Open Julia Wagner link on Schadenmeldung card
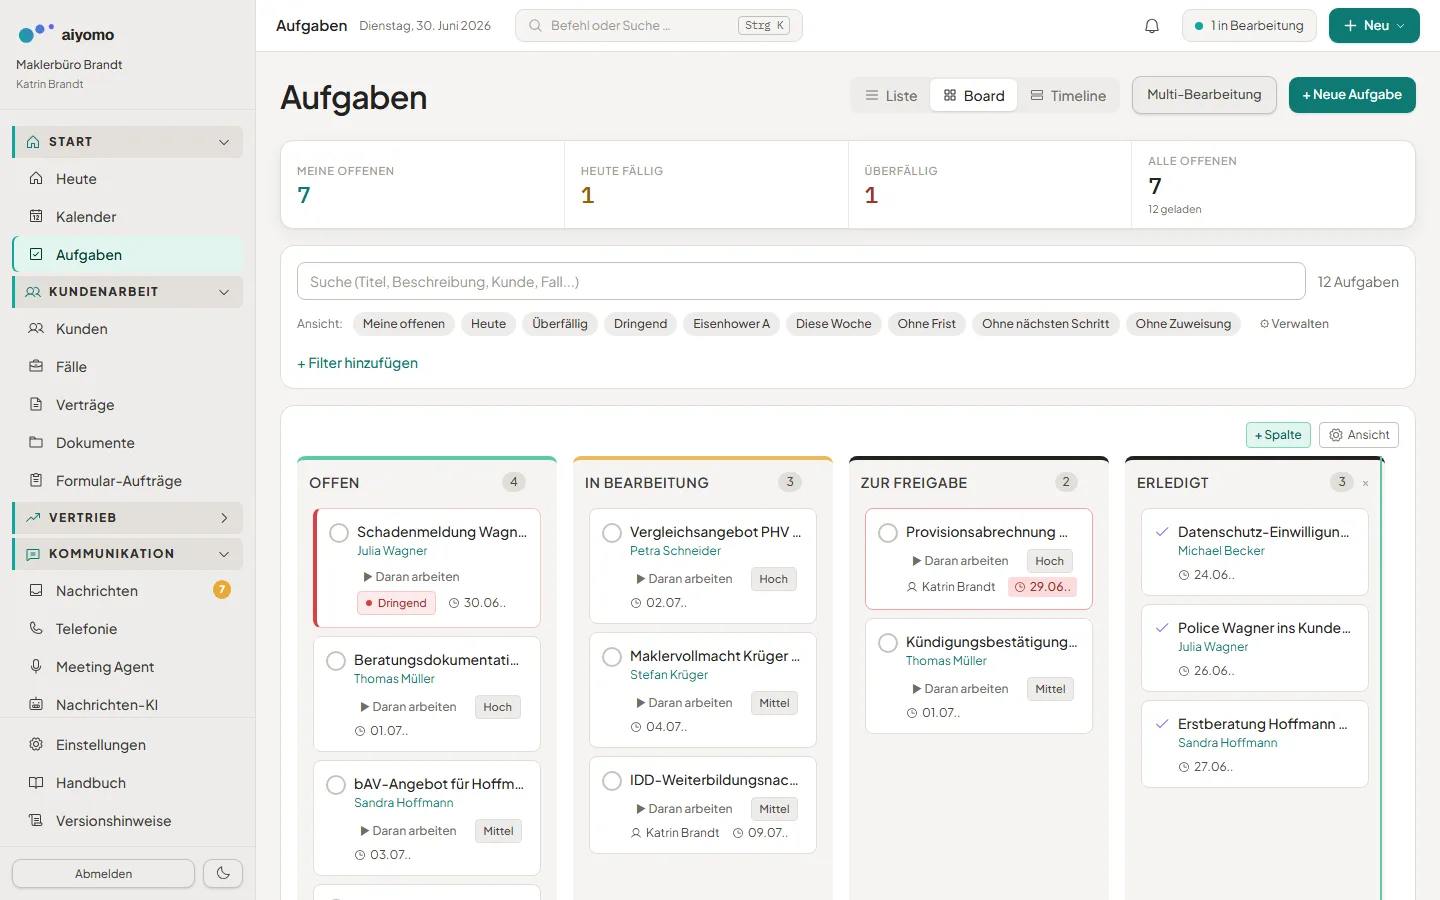 coord(392,551)
